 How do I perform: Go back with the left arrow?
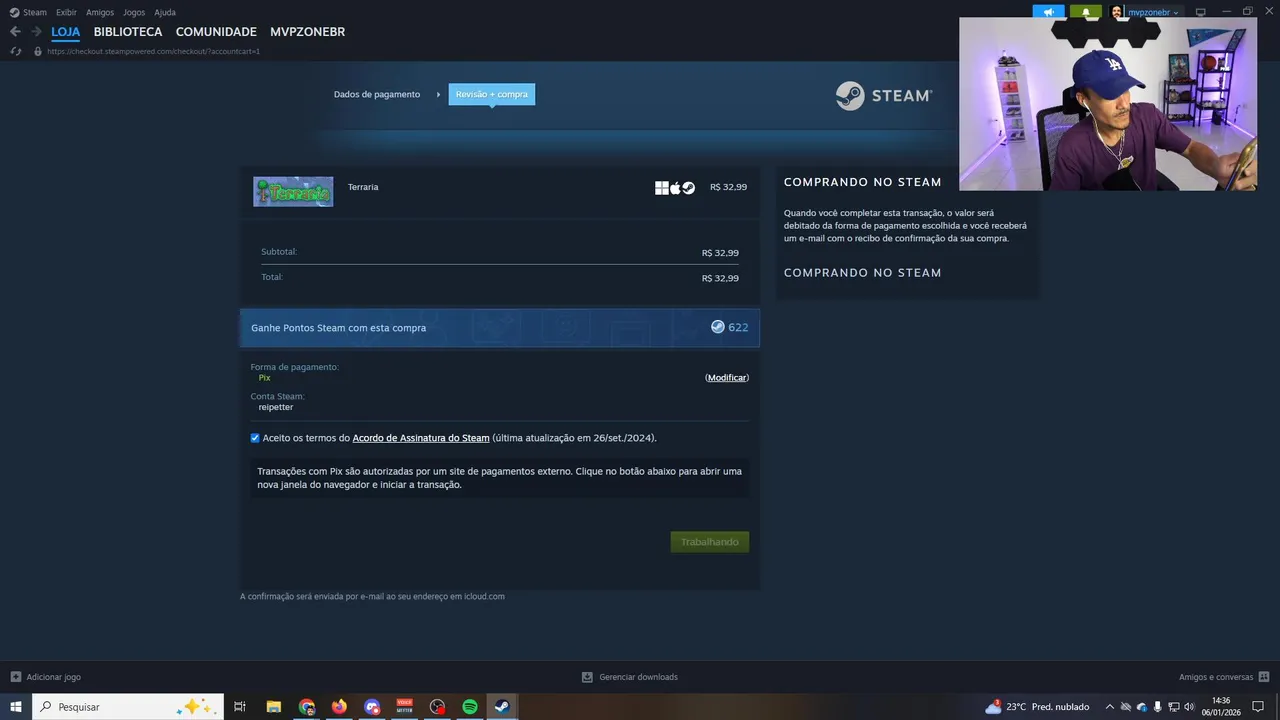coord(15,32)
